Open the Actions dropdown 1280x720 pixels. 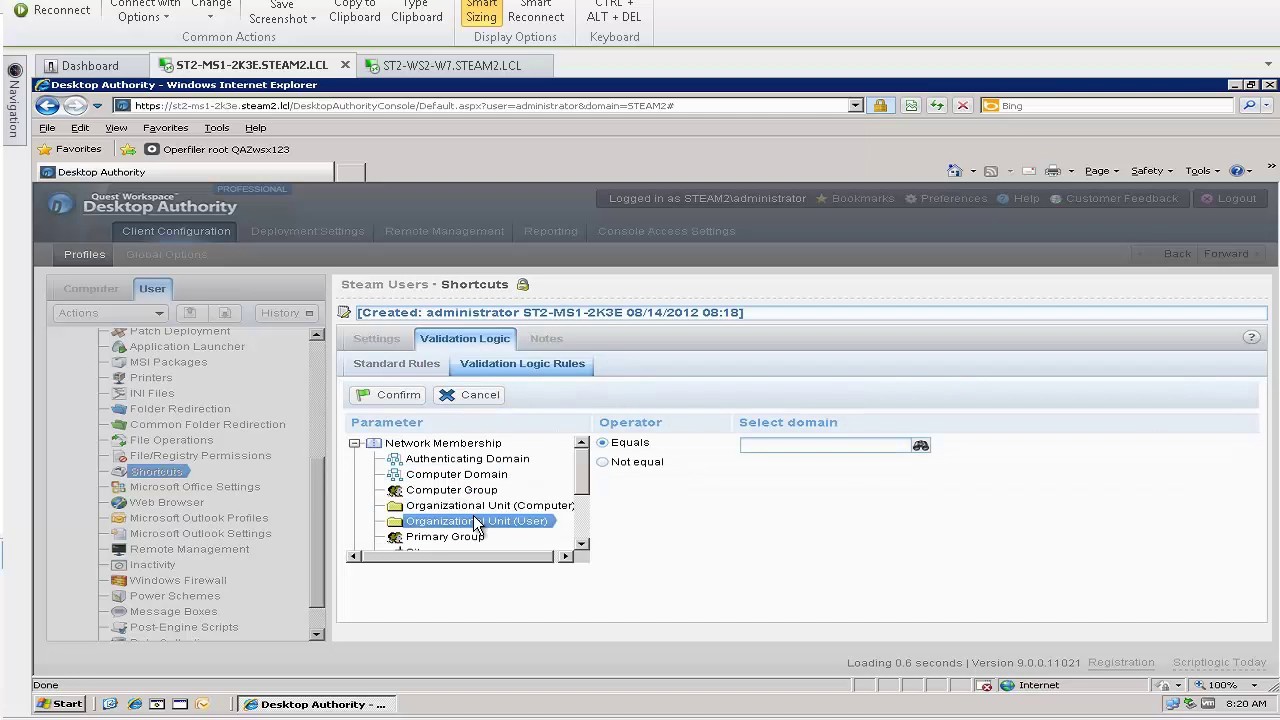[110, 313]
